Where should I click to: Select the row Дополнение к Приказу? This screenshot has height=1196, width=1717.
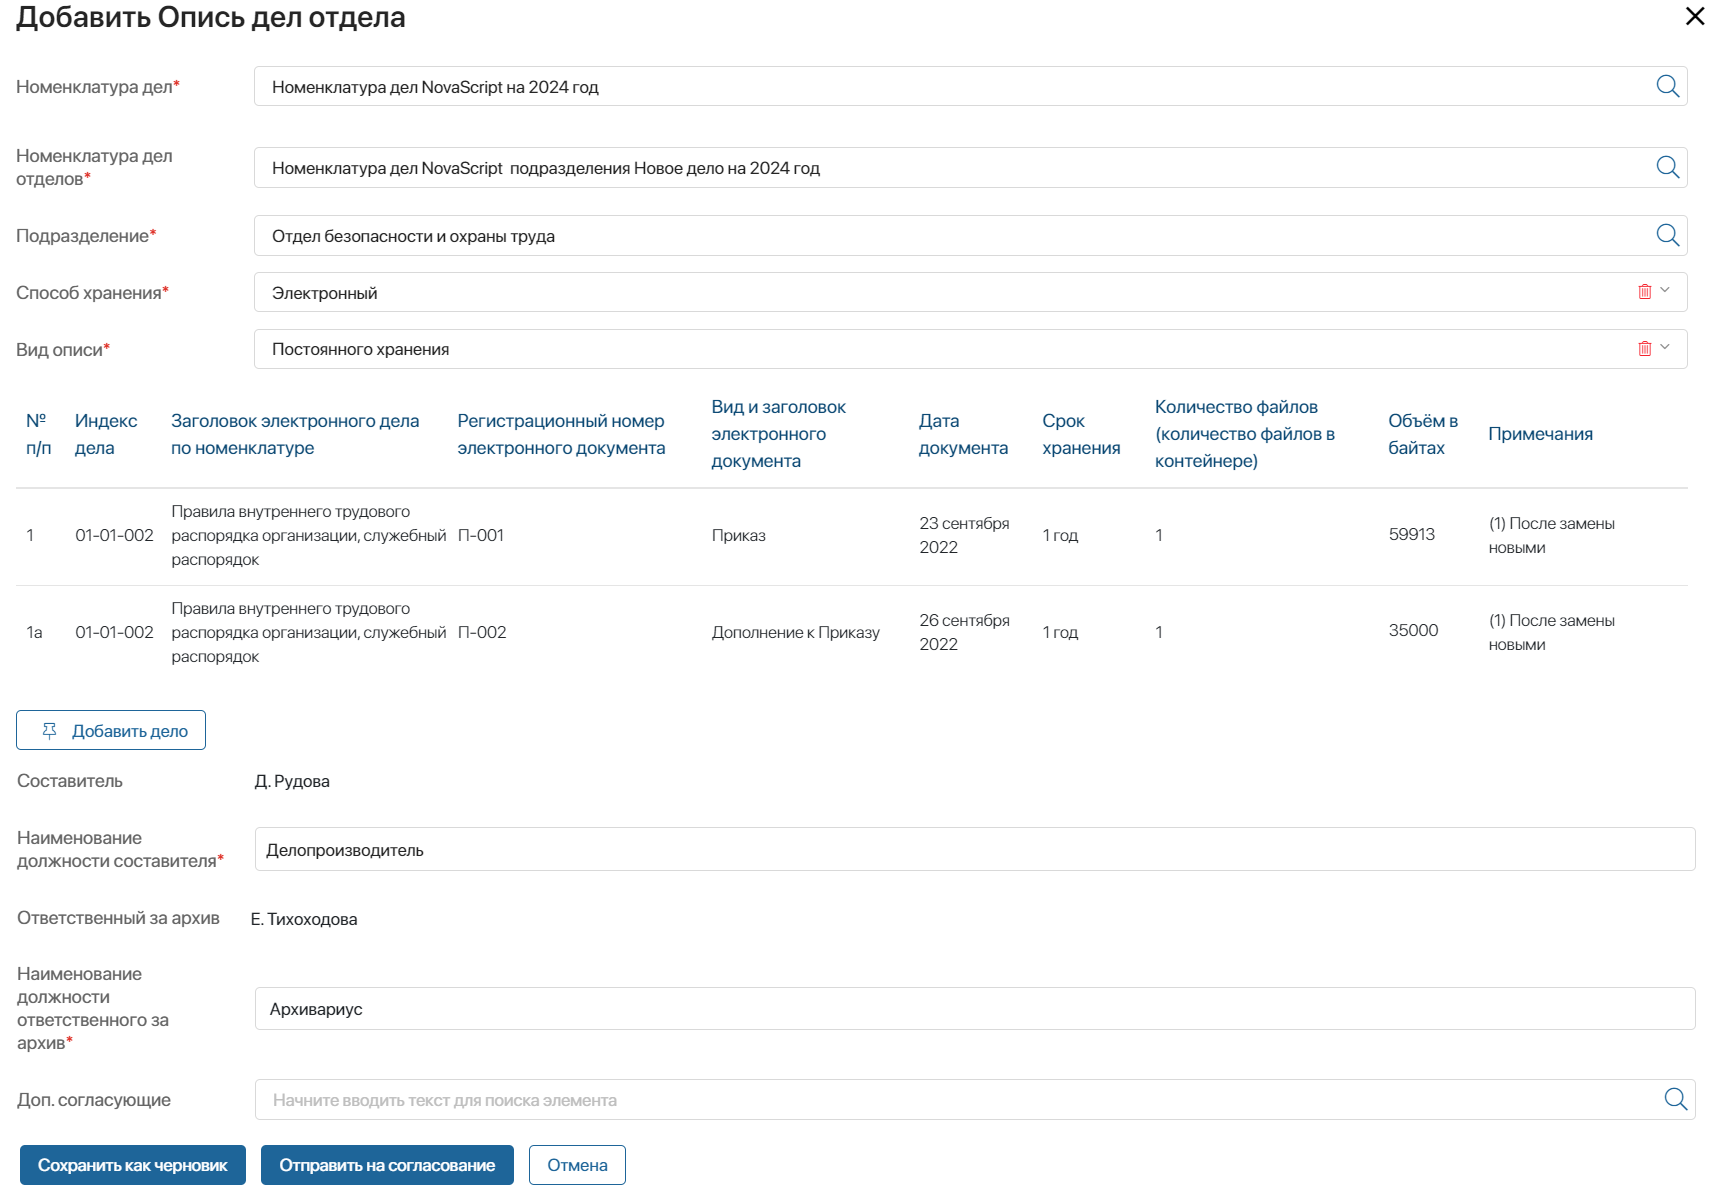795,633
